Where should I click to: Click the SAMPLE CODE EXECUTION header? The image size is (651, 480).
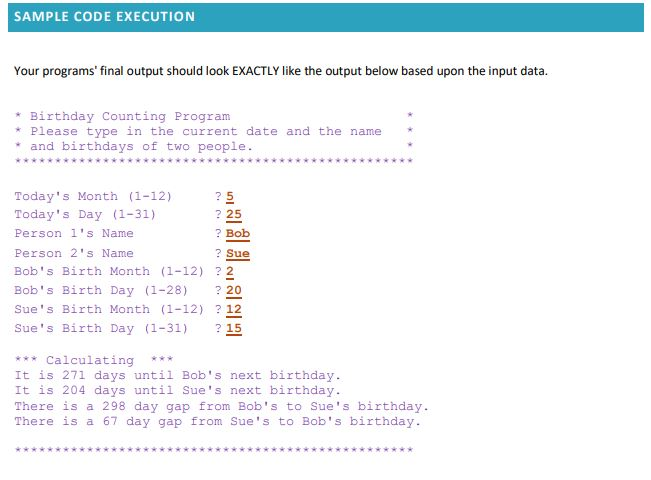point(104,17)
